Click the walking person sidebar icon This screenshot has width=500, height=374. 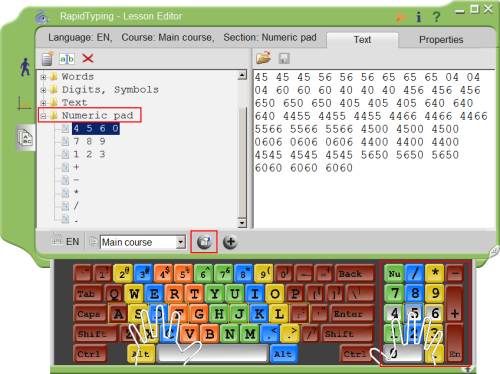click(25, 67)
